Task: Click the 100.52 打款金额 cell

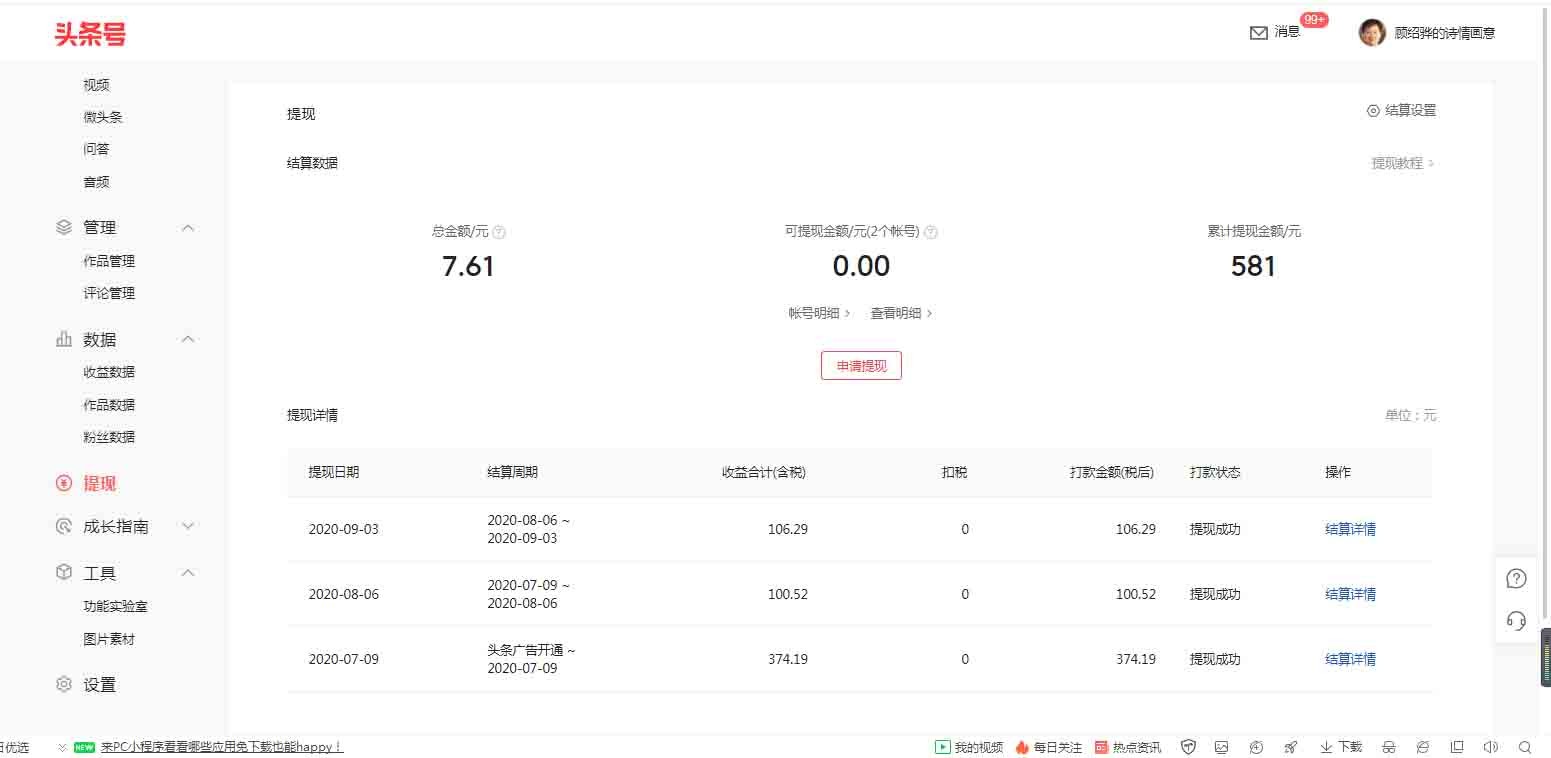Action: 1136,594
